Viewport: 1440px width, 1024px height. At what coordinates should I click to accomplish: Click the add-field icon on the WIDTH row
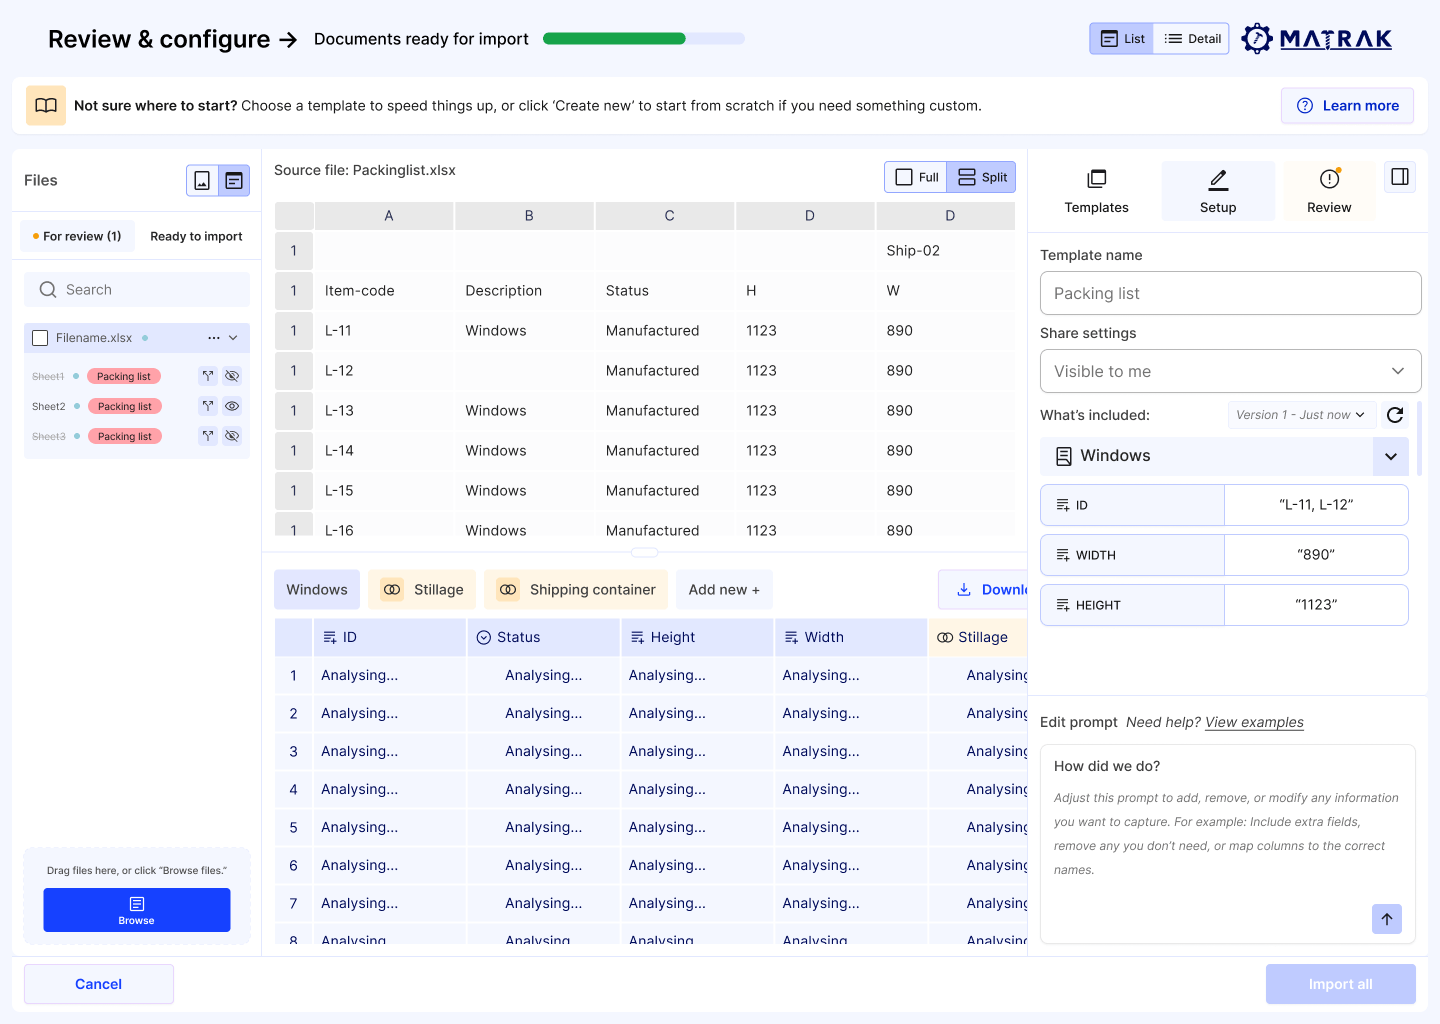pyautogui.click(x=1062, y=555)
